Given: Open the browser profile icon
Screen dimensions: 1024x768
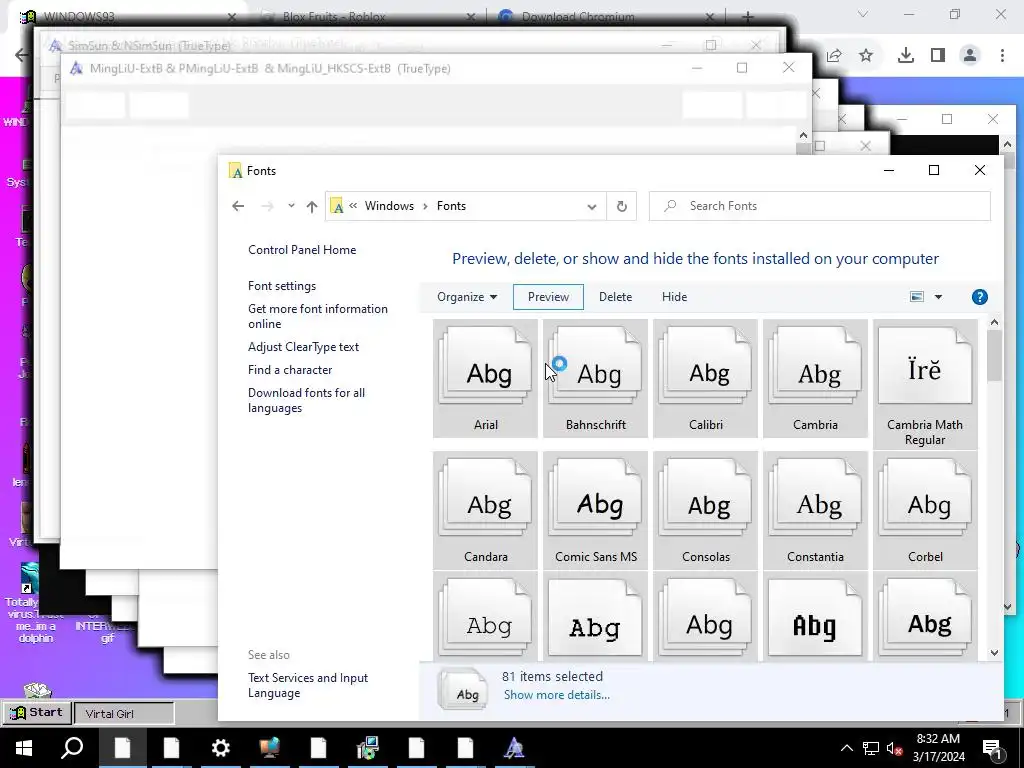Looking at the screenshot, I should click(970, 56).
